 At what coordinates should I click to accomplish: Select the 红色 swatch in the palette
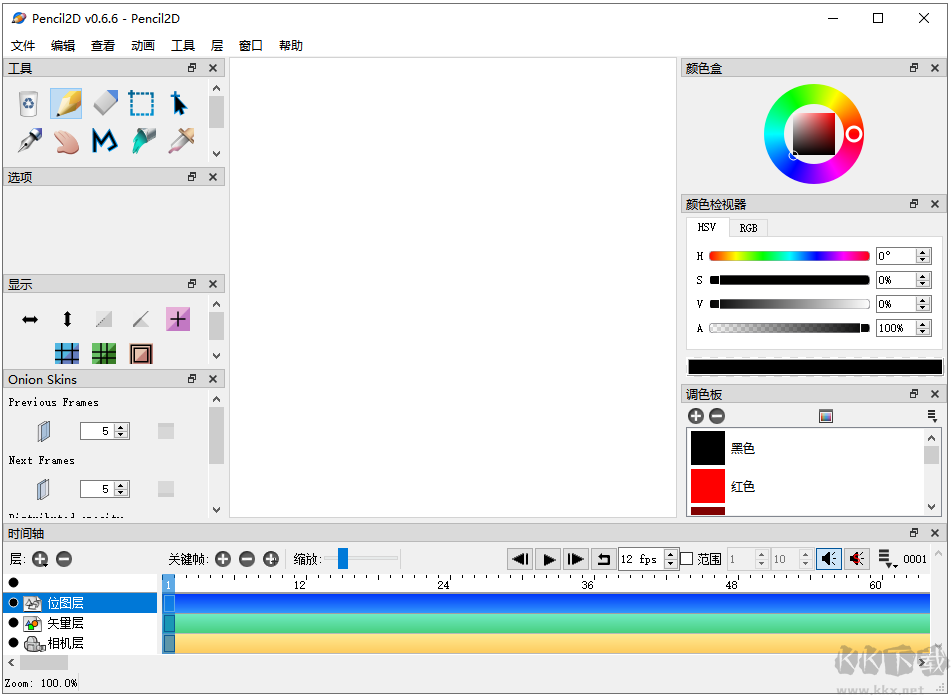point(707,487)
